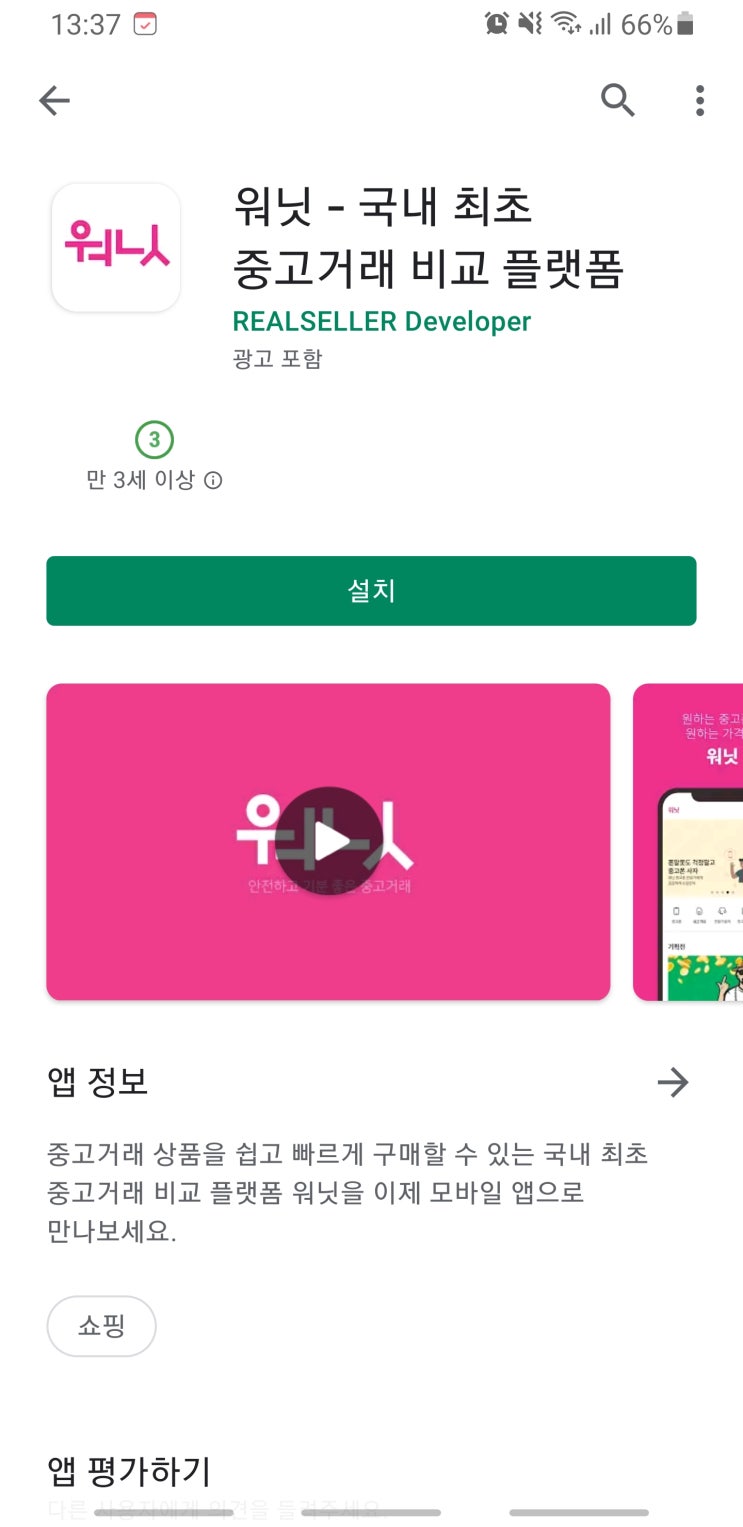This screenshot has height=1527, width=743.
Task: Tap the back arrow icon
Action: point(54,100)
